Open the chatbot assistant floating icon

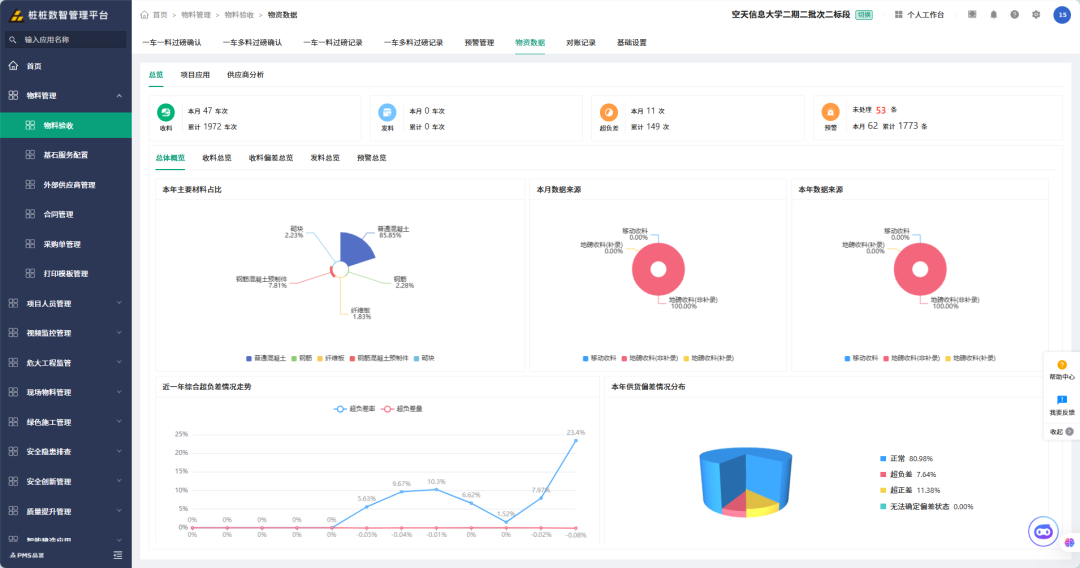click(1043, 532)
